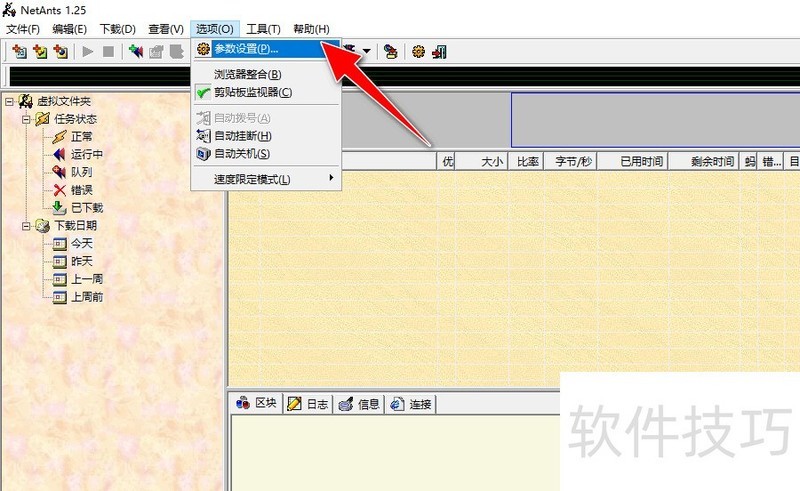Click the NetAnts ant icon in title bar
800x491 pixels.
[9, 9]
